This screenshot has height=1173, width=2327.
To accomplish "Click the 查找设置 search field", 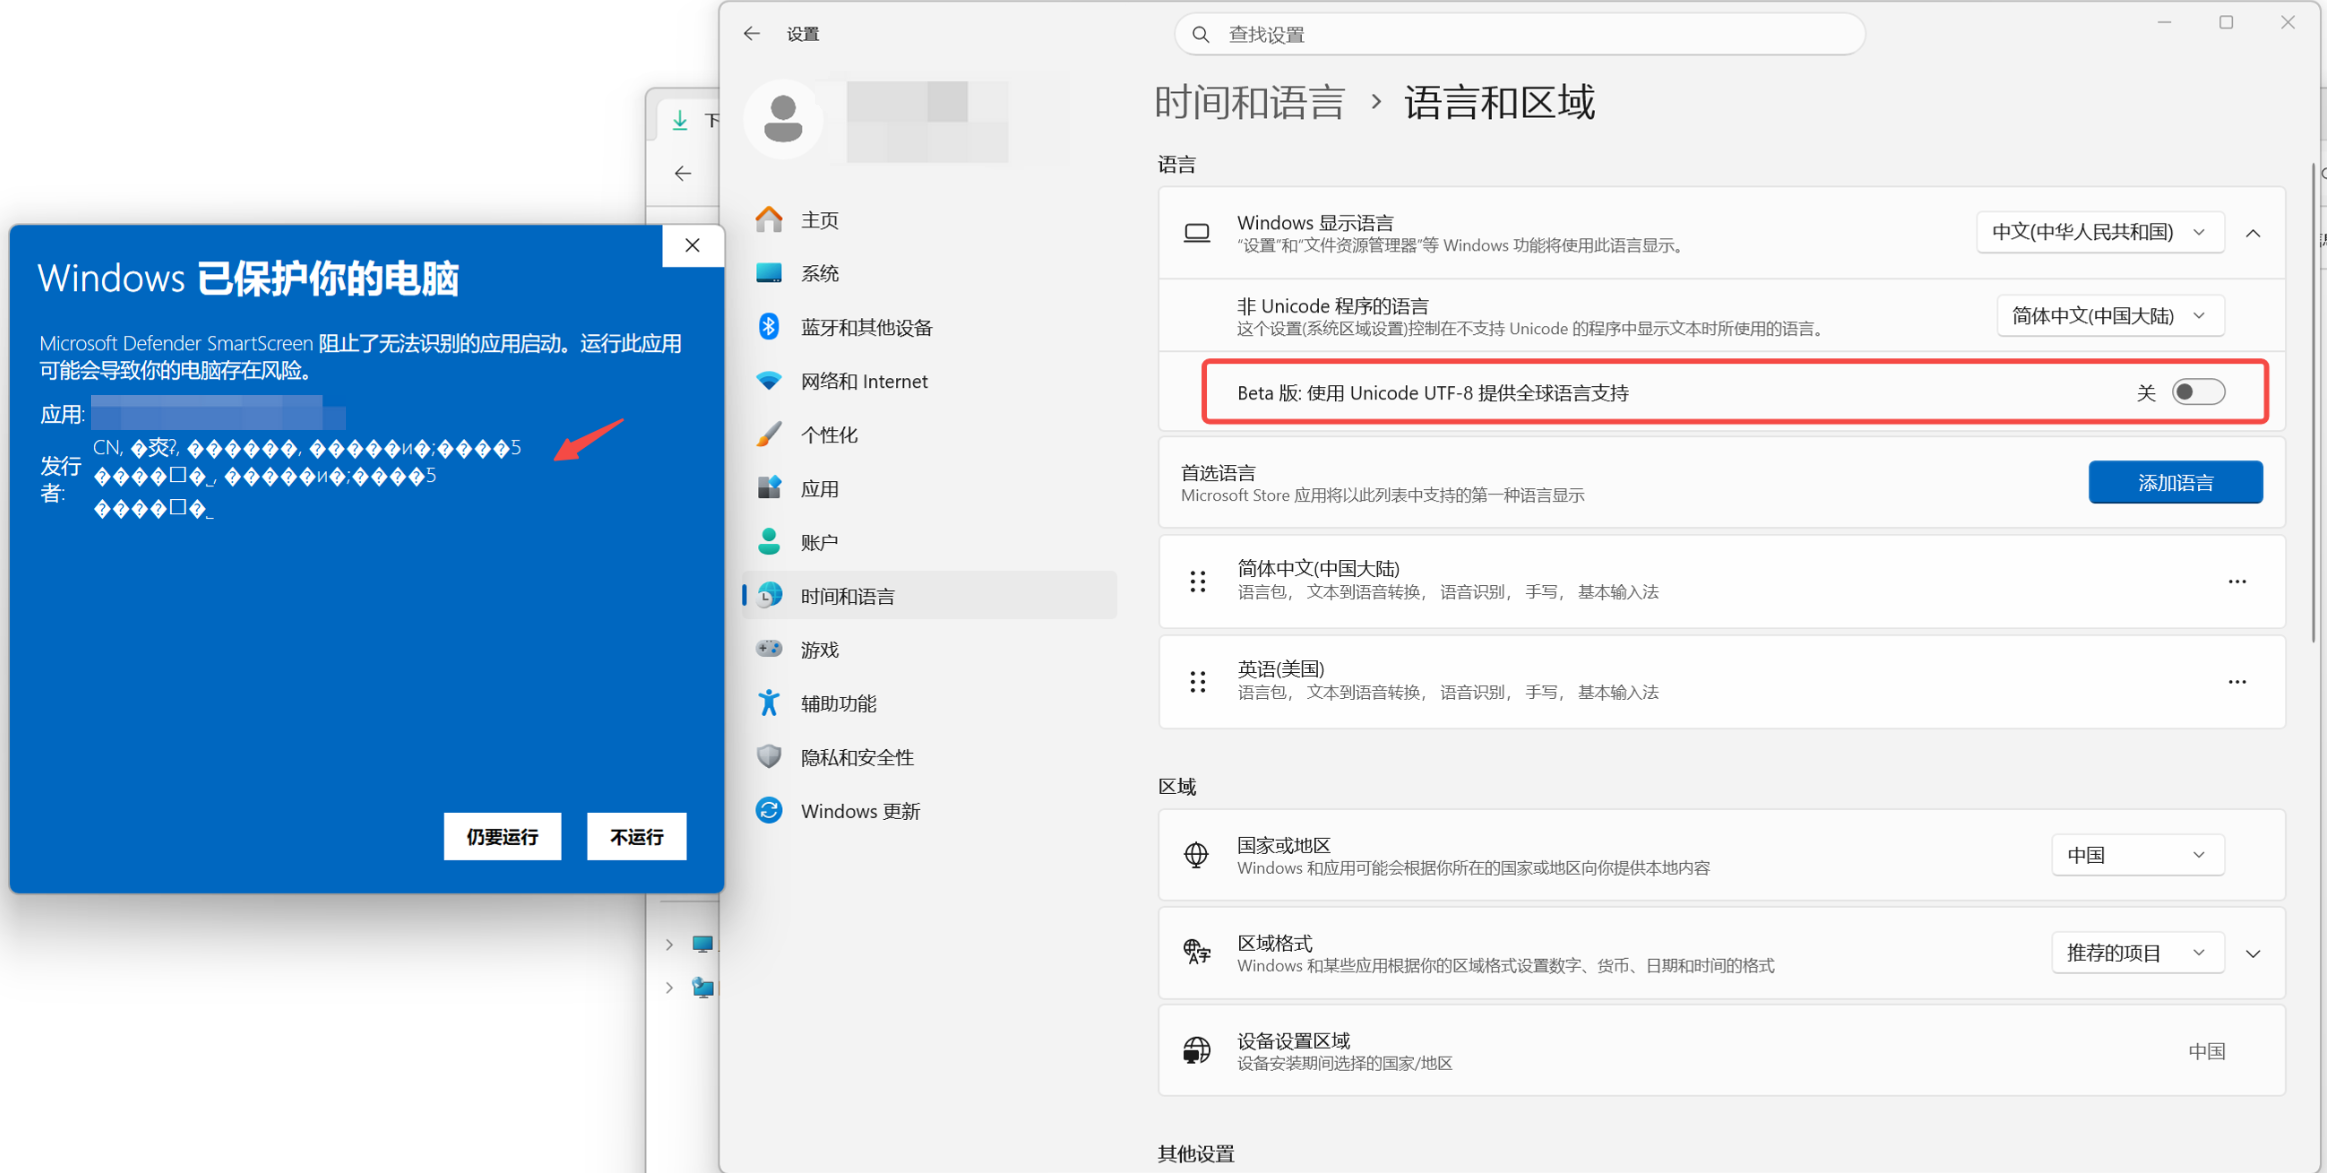I will pyautogui.click(x=1519, y=34).
